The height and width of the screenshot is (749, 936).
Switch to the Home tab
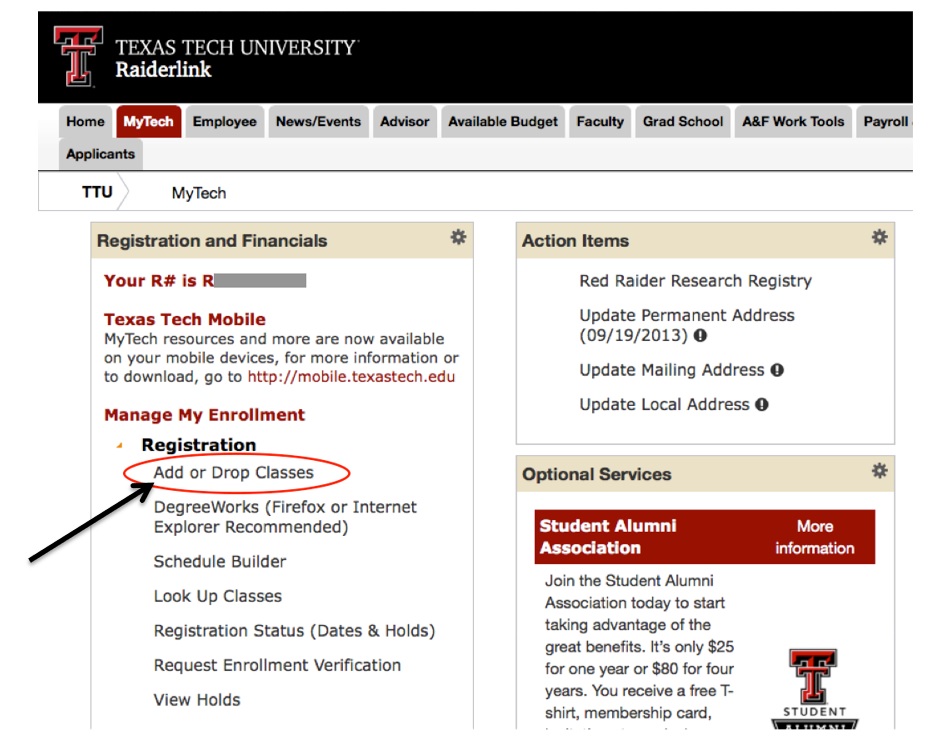click(x=85, y=122)
